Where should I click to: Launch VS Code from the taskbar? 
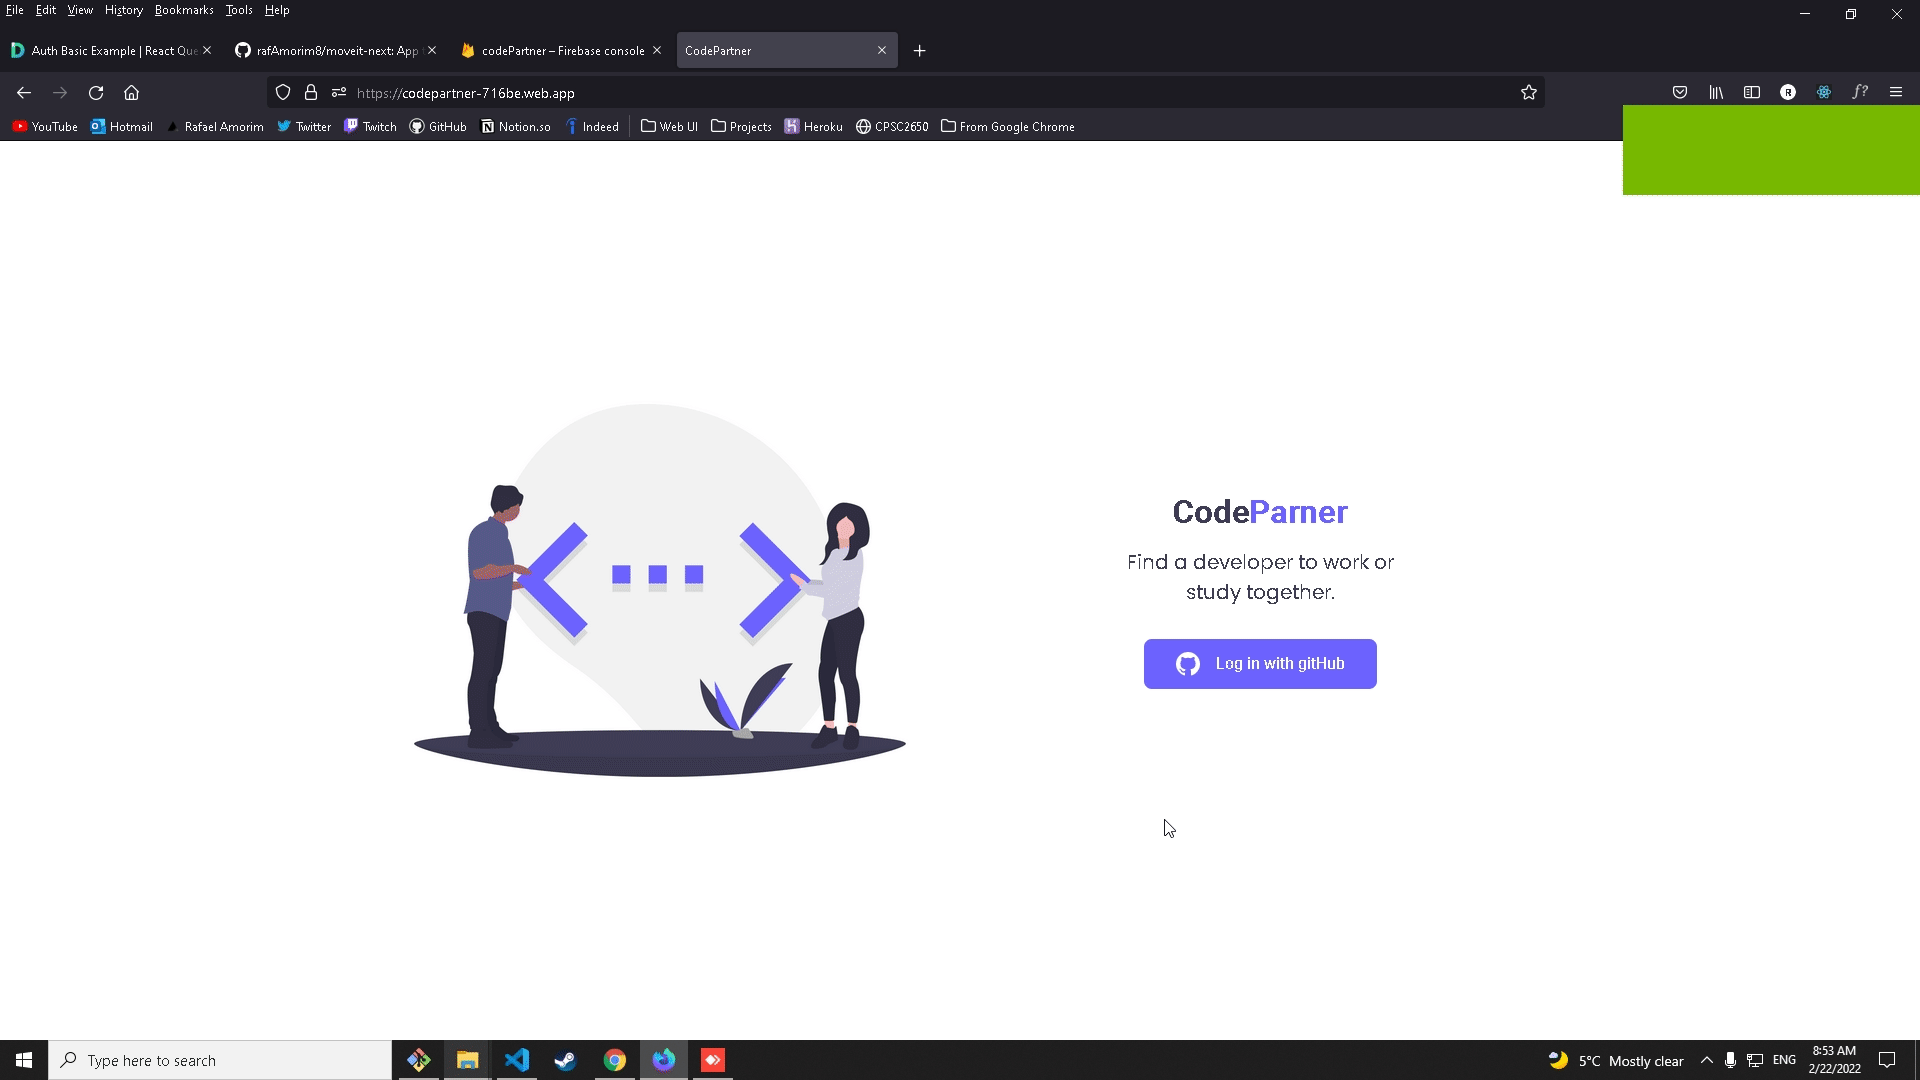[516, 1059]
